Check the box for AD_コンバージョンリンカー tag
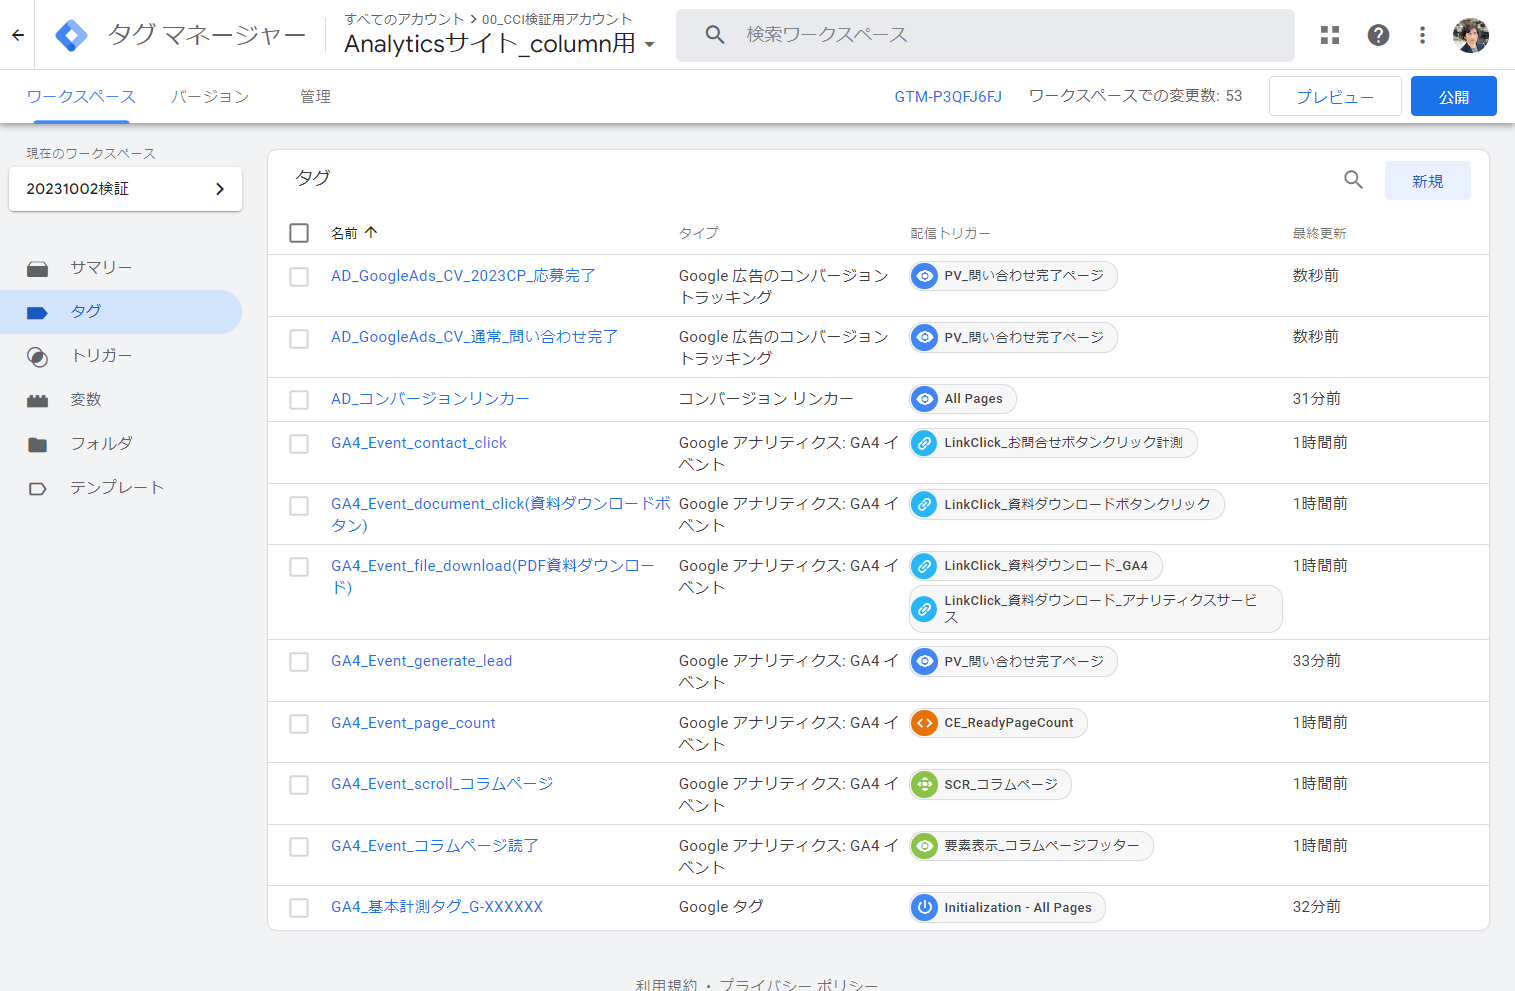1515x991 pixels. [x=299, y=400]
